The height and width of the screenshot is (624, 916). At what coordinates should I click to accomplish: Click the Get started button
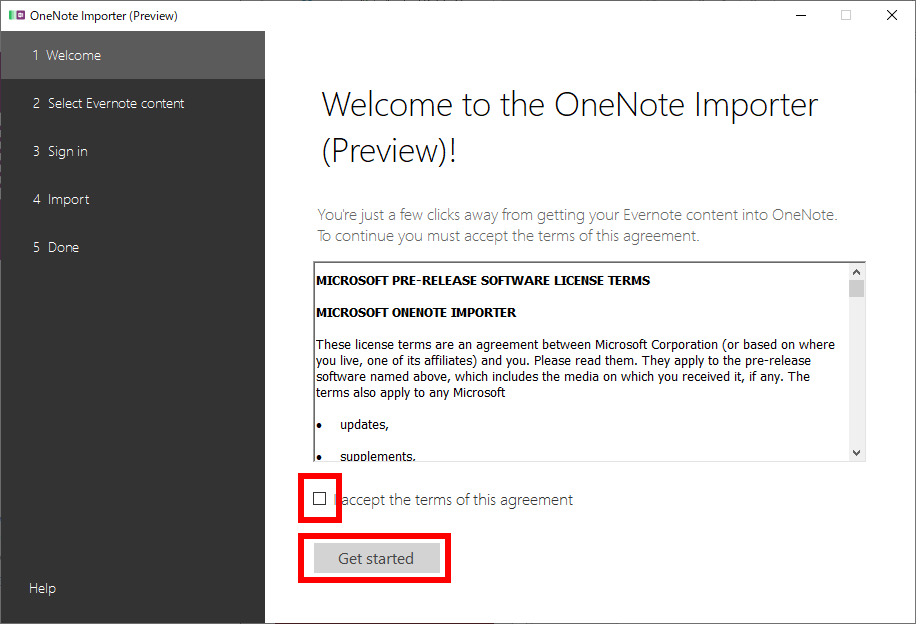point(377,559)
